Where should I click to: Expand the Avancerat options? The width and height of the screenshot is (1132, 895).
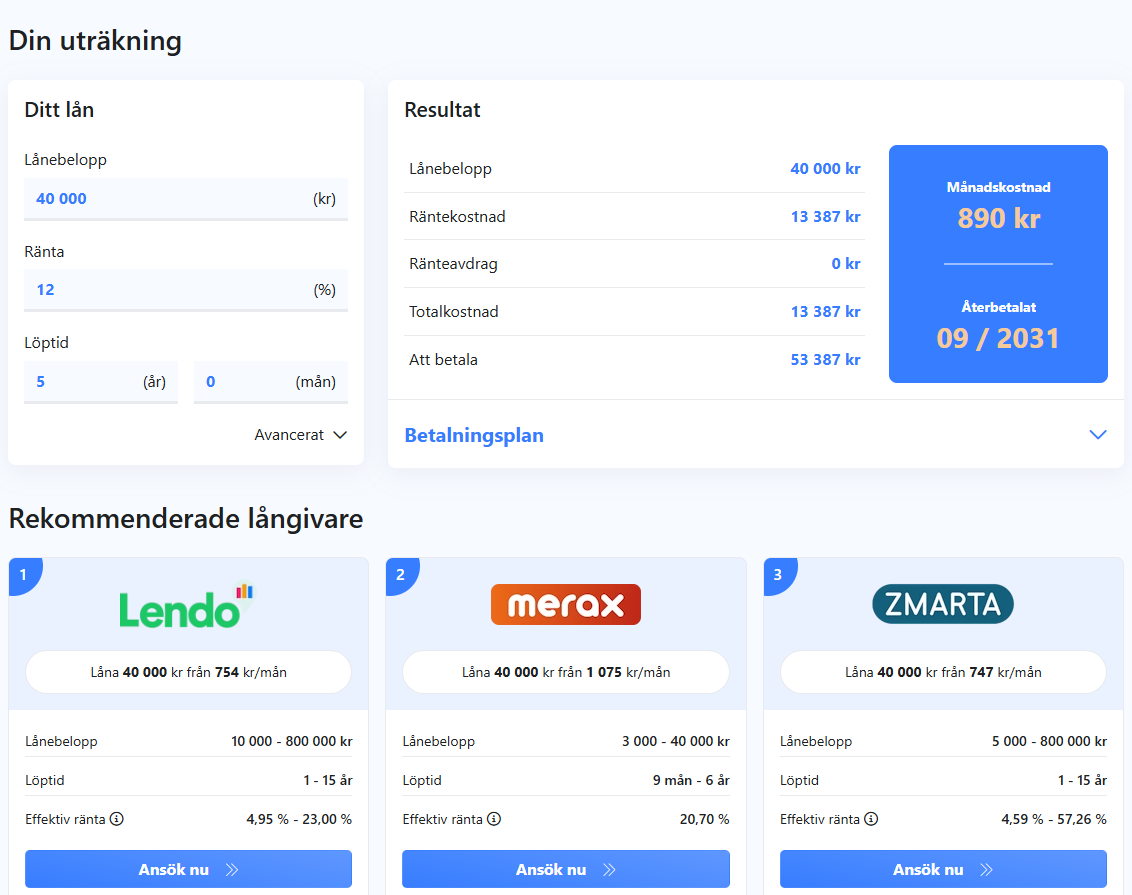(x=300, y=435)
